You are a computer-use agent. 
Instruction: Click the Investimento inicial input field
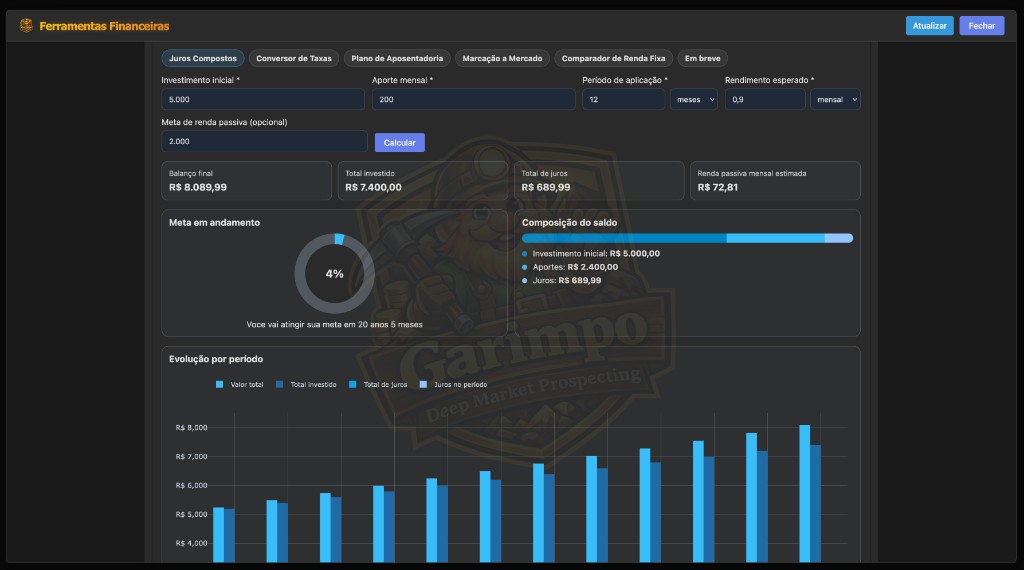[x=263, y=99]
